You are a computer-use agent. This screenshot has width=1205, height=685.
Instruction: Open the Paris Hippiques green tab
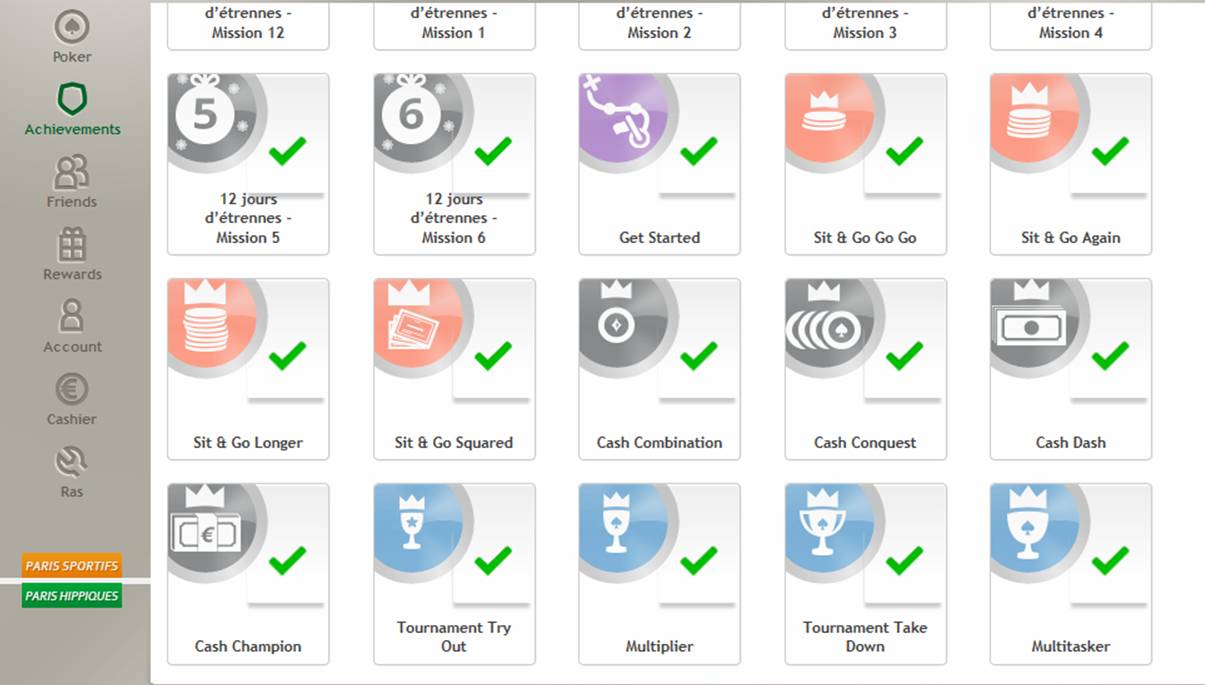(72, 596)
